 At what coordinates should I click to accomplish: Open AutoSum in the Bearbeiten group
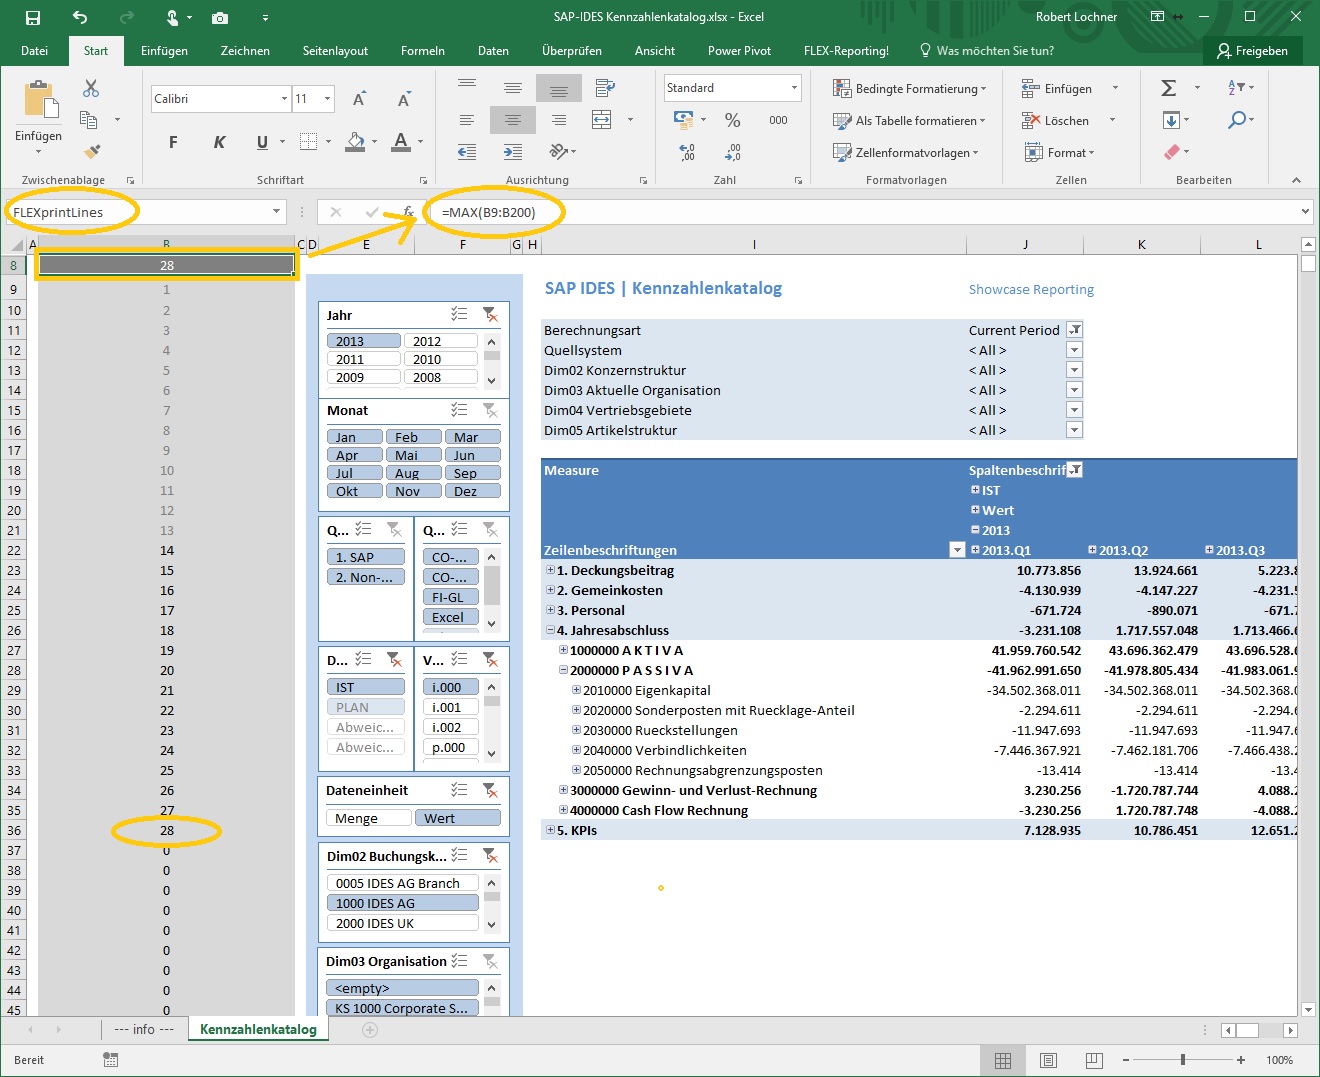pyautogui.click(x=1168, y=88)
